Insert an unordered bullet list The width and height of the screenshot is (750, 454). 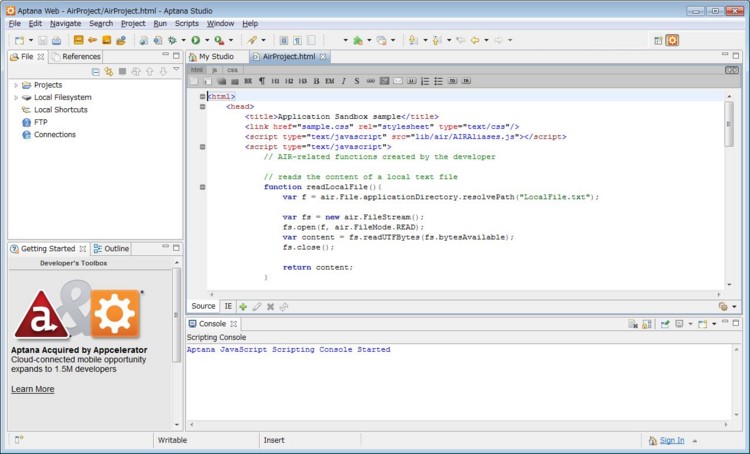pyautogui.click(x=438, y=81)
